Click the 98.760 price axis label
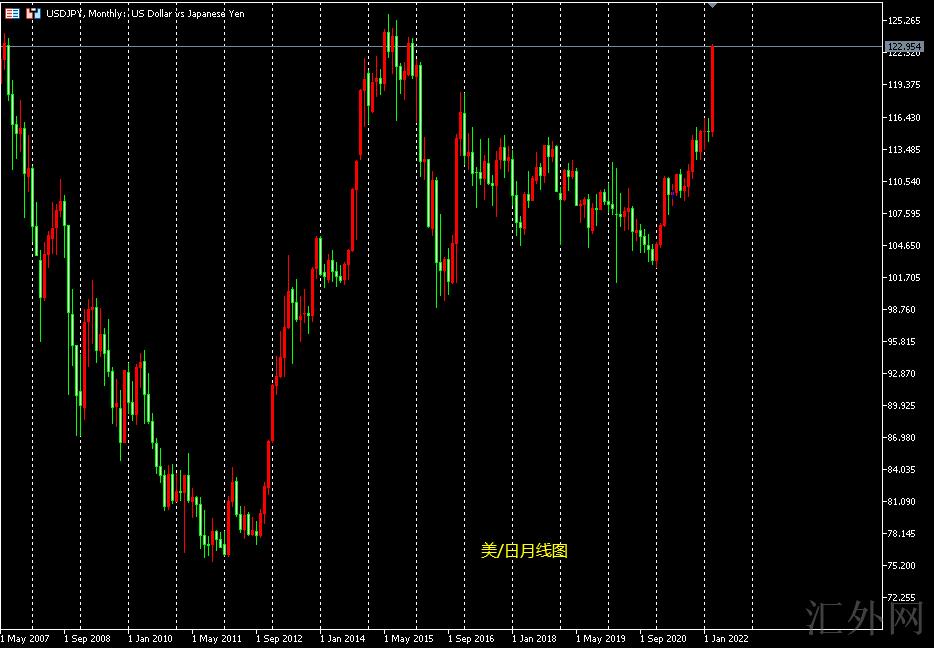The width and height of the screenshot is (934, 648). [903, 309]
